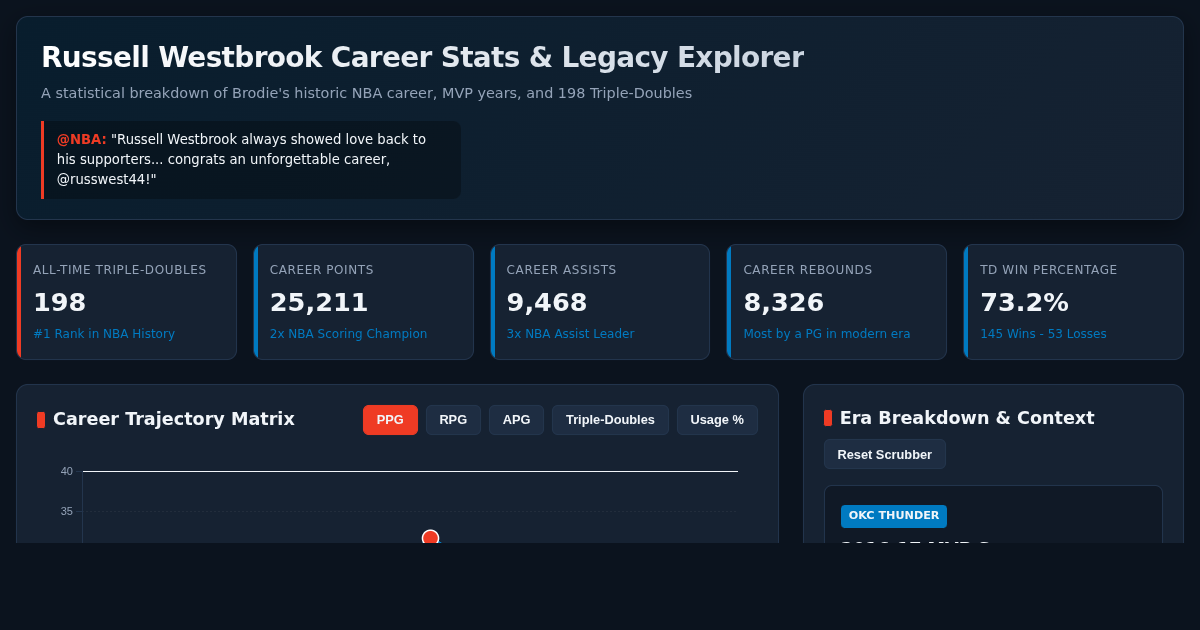The image size is (1200, 630).
Task: Click the TD Win Percentage value 73.2%
Action: (1024, 302)
